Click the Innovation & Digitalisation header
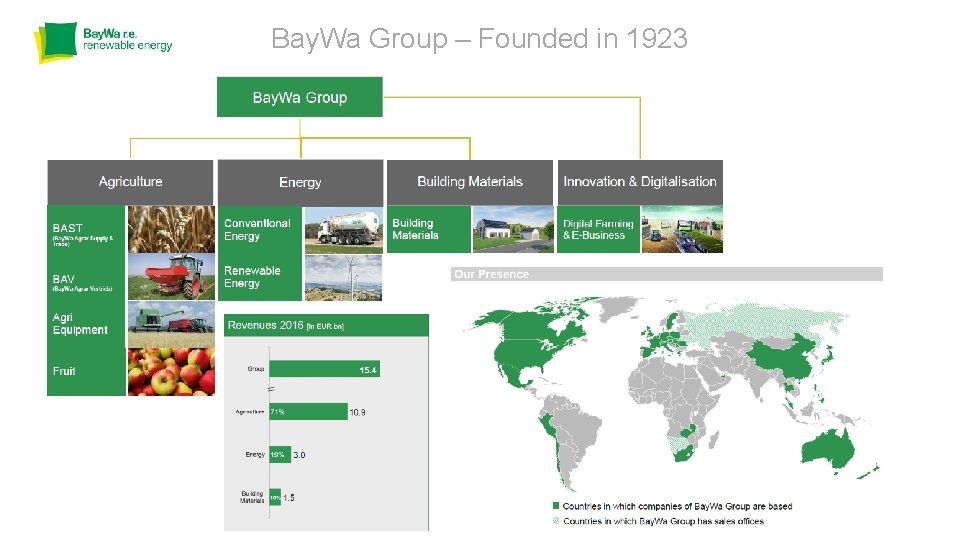Viewport: 960px width, 540px height. pyautogui.click(x=640, y=182)
